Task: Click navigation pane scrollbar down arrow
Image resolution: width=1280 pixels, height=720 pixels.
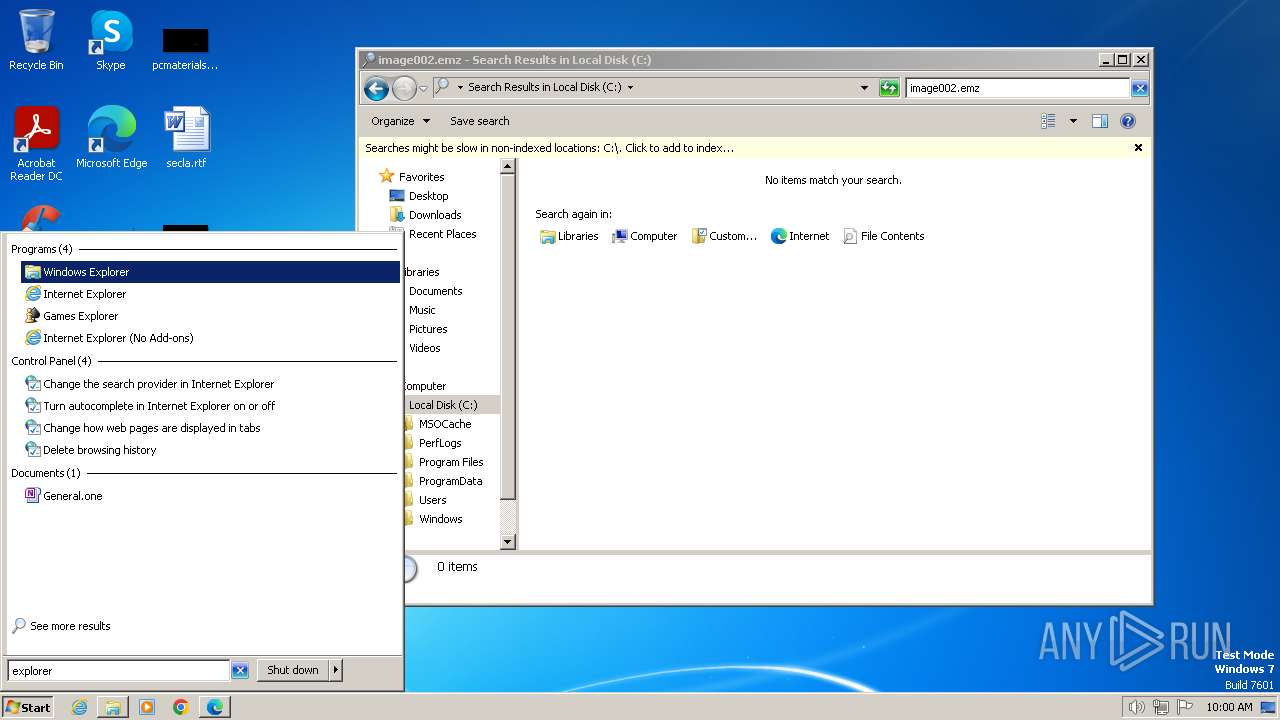Action: click(507, 541)
